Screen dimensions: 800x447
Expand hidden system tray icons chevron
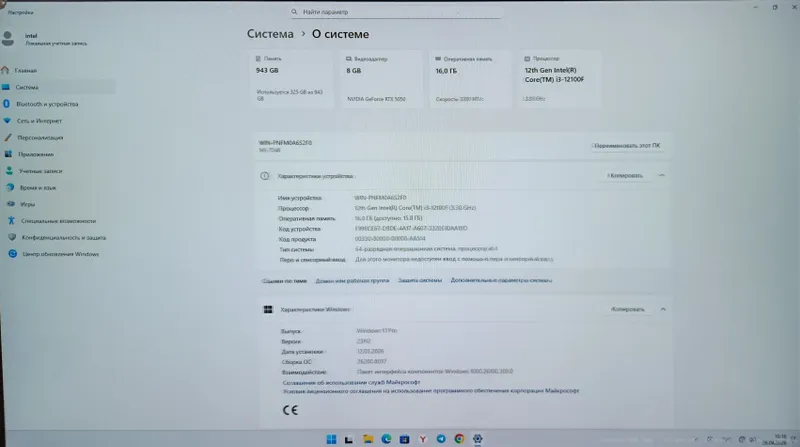click(696, 439)
